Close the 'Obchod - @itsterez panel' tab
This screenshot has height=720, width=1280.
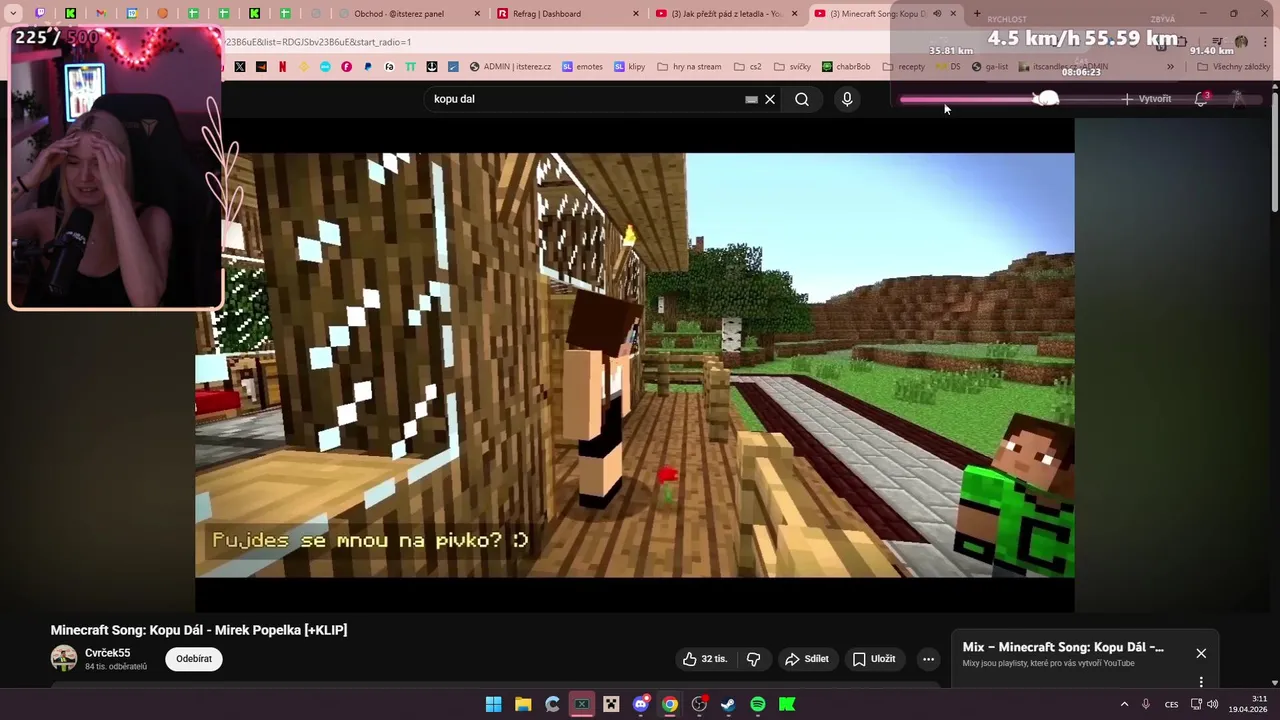click(x=477, y=14)
